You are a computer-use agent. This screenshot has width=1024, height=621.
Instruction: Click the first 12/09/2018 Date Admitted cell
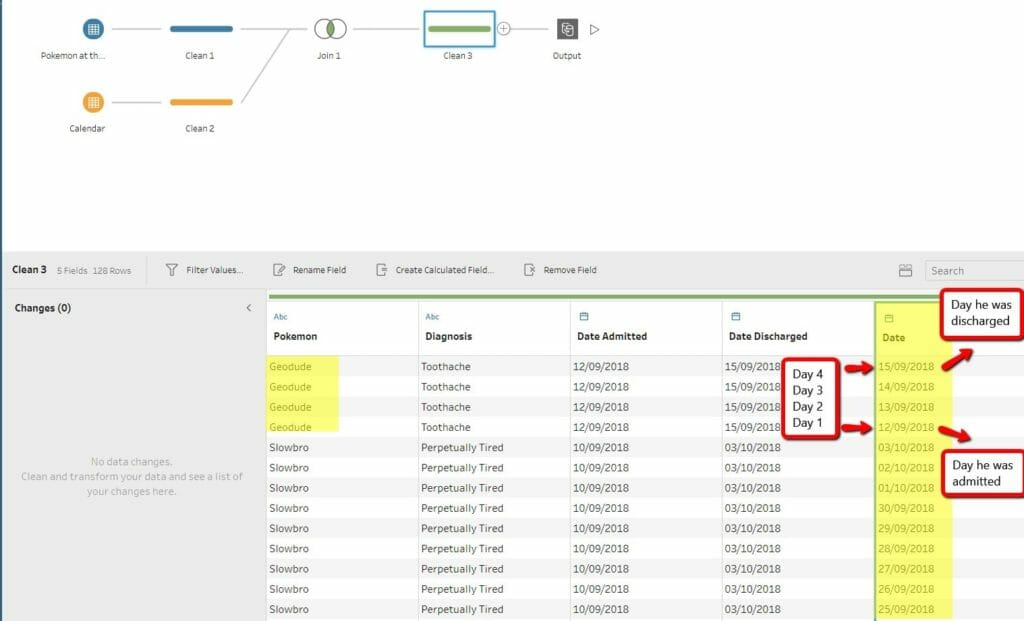pos(645,366)
